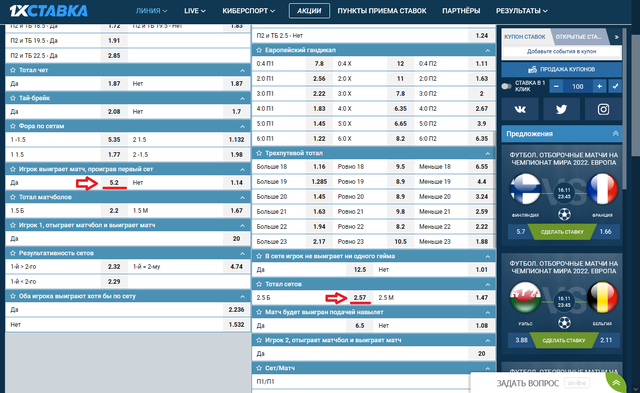The image size is (640, 393).
Task: Collapse the Предложения panel
Action: point(616,134)
